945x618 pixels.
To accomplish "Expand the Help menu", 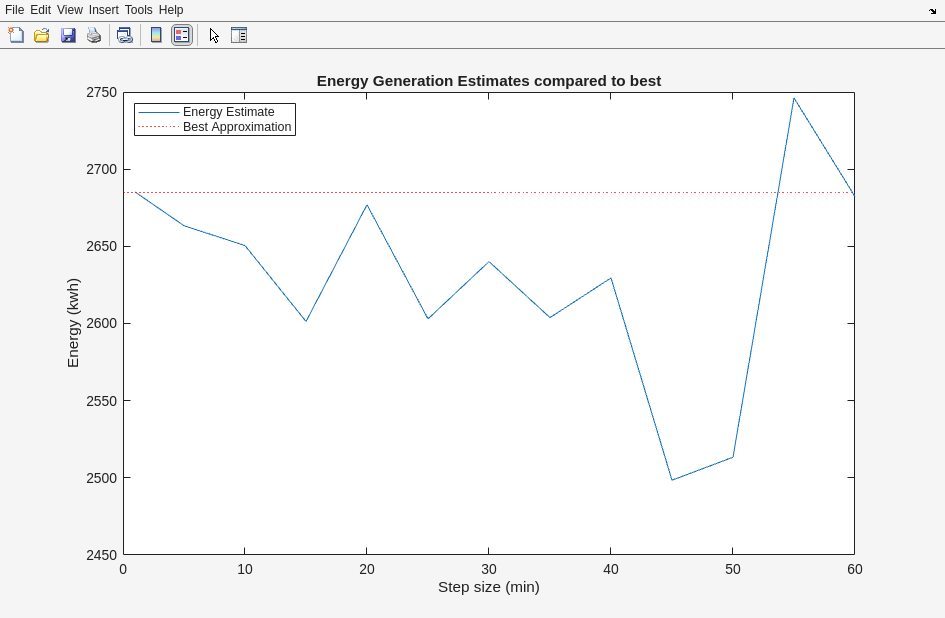I will pos(171,10).
